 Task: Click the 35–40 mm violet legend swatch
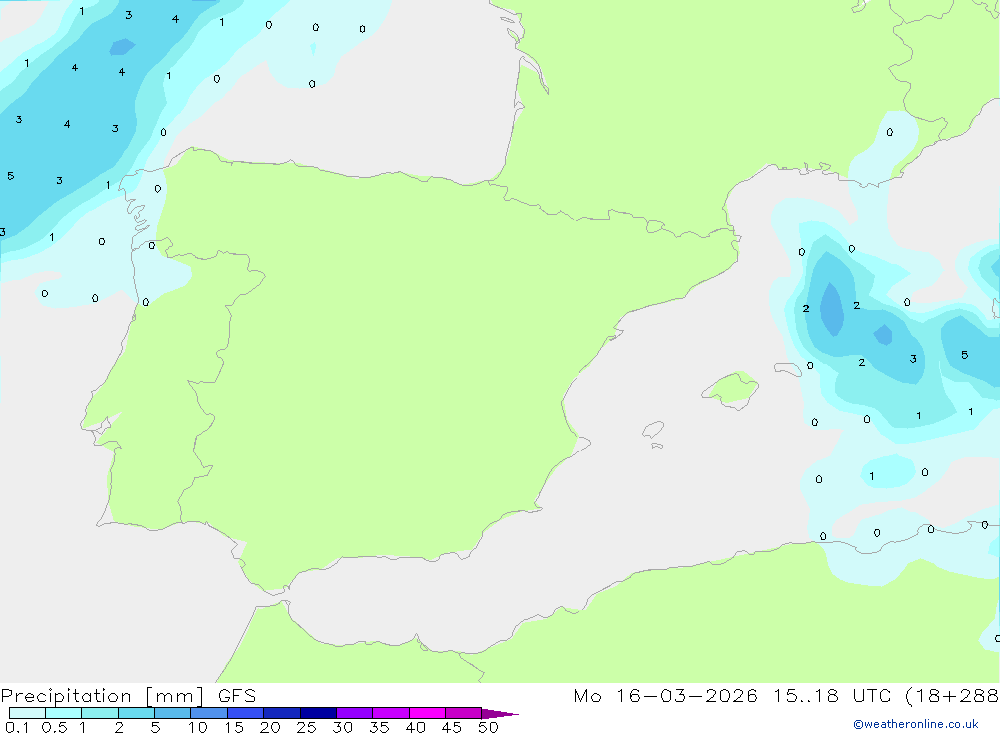(390, 713)
